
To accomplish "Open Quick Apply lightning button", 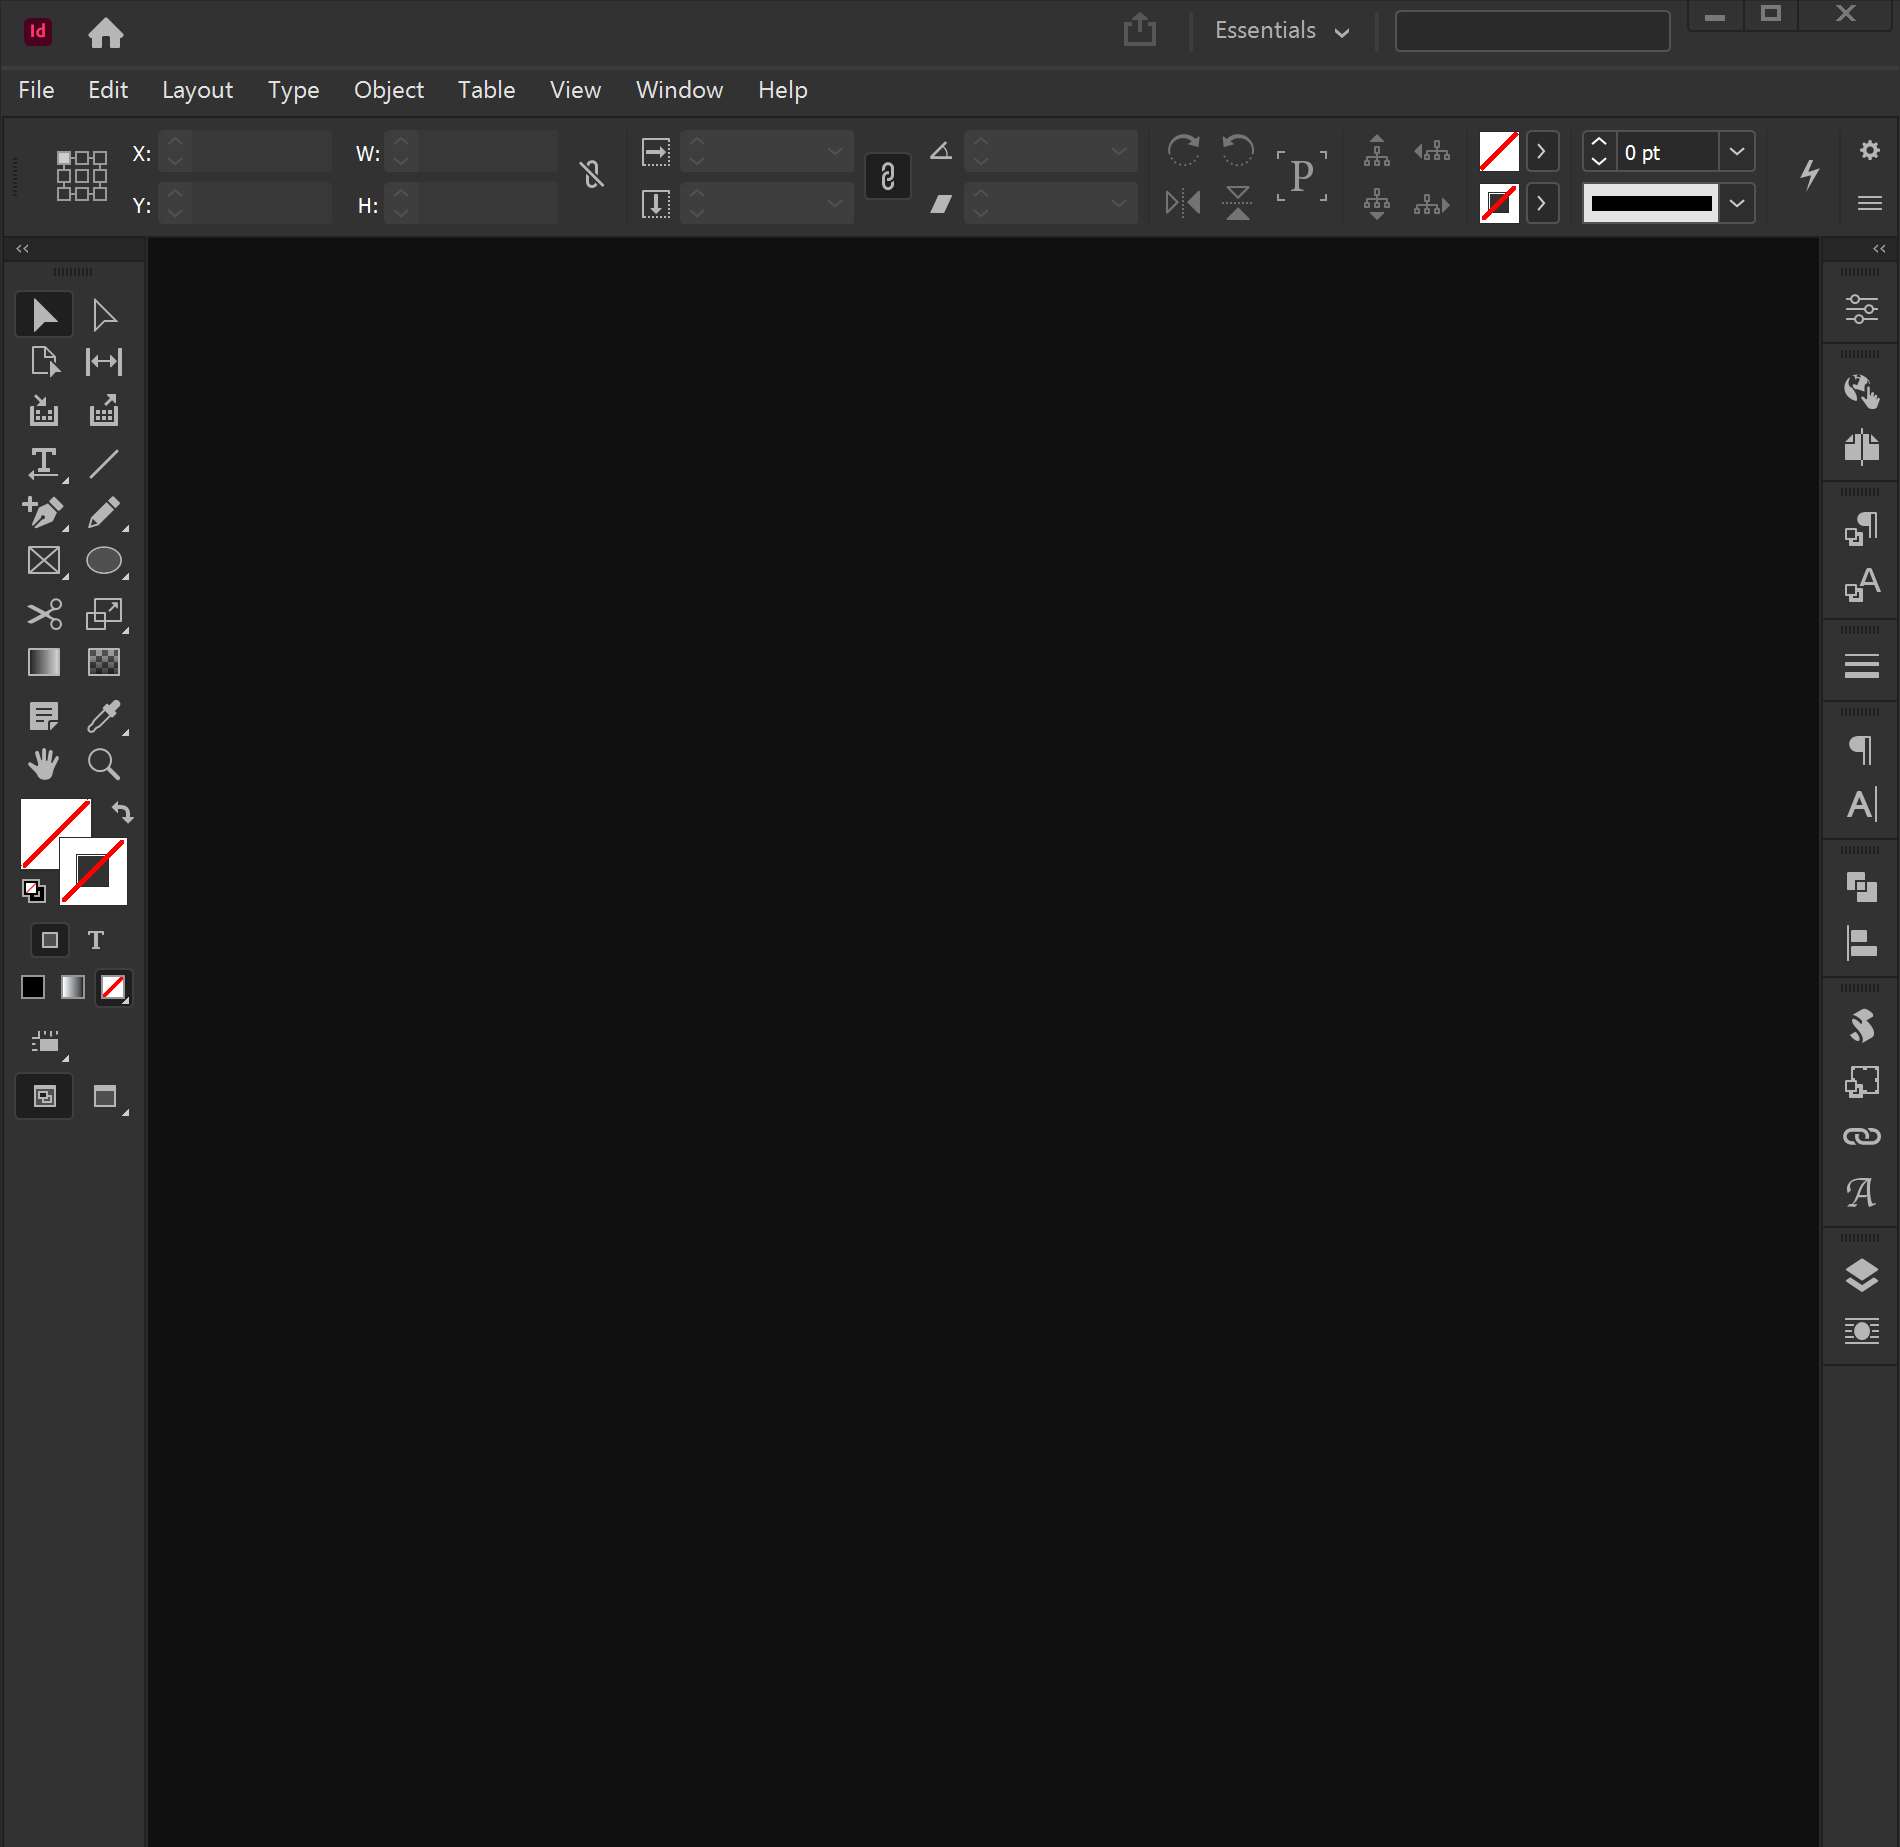I will pyautogui.click(x=1809, y=174).
